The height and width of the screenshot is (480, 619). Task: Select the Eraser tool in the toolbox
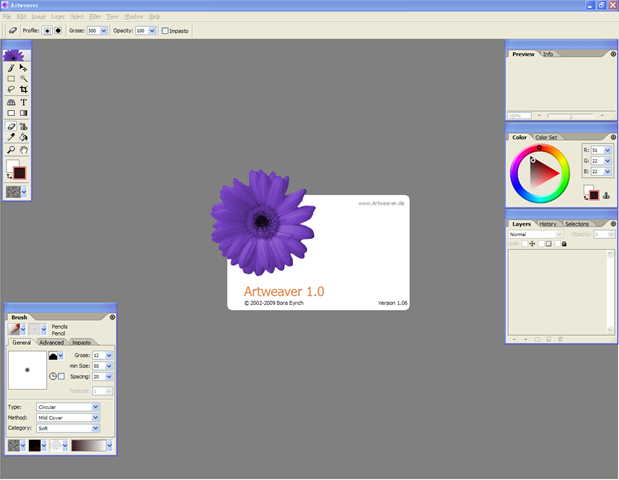coord(11,126)
